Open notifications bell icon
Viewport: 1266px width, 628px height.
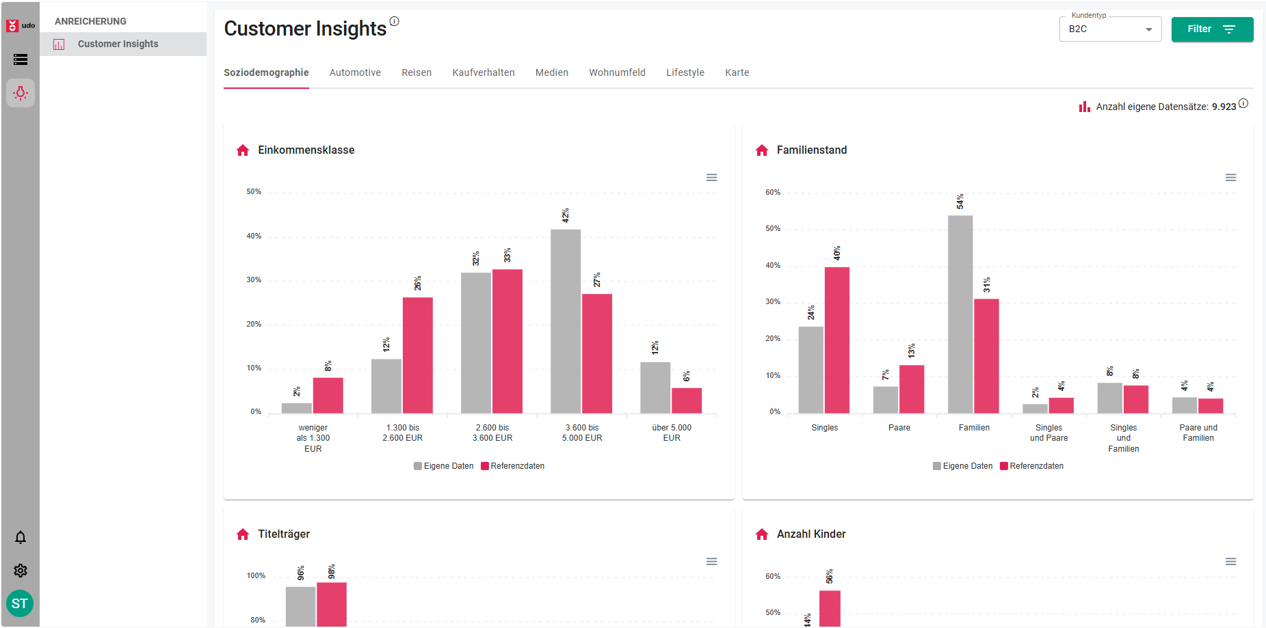(x=20, y=538)
